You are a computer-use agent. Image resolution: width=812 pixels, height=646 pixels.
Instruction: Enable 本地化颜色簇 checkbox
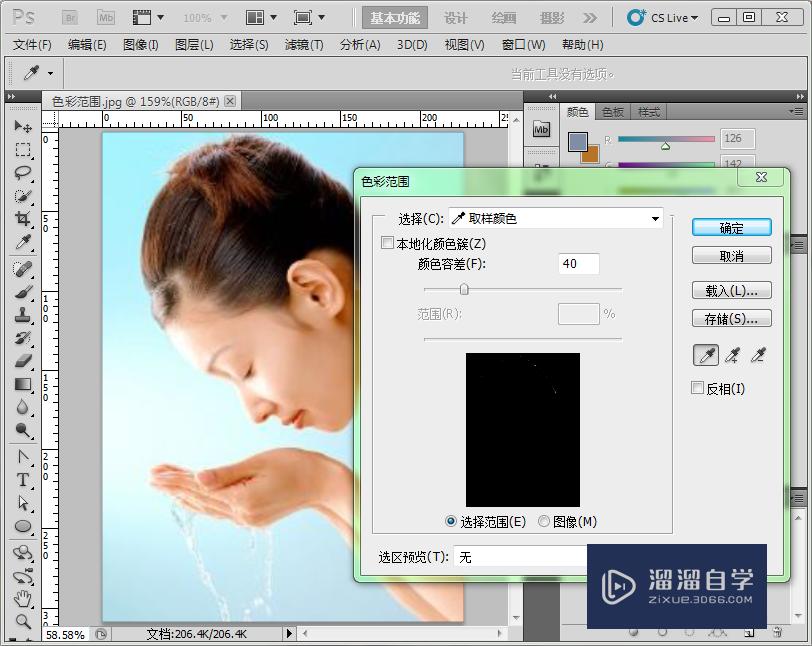point(387,242)
